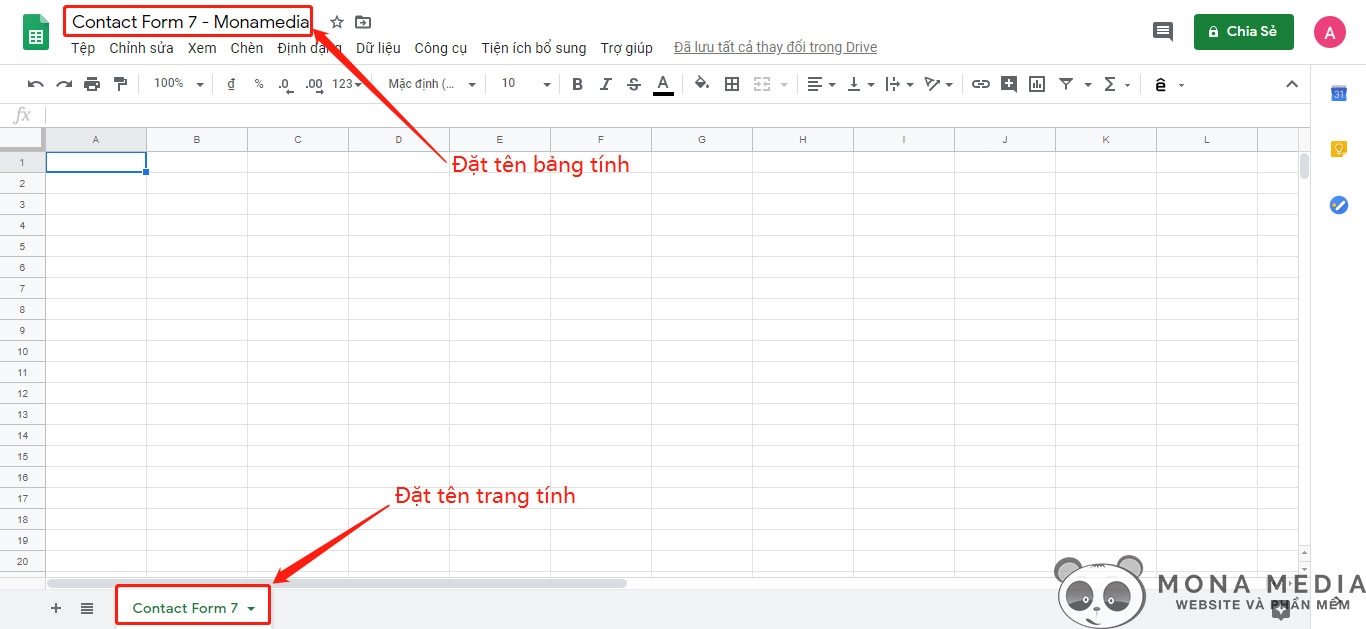Open Google Keep from side panel

point(1339,149)
